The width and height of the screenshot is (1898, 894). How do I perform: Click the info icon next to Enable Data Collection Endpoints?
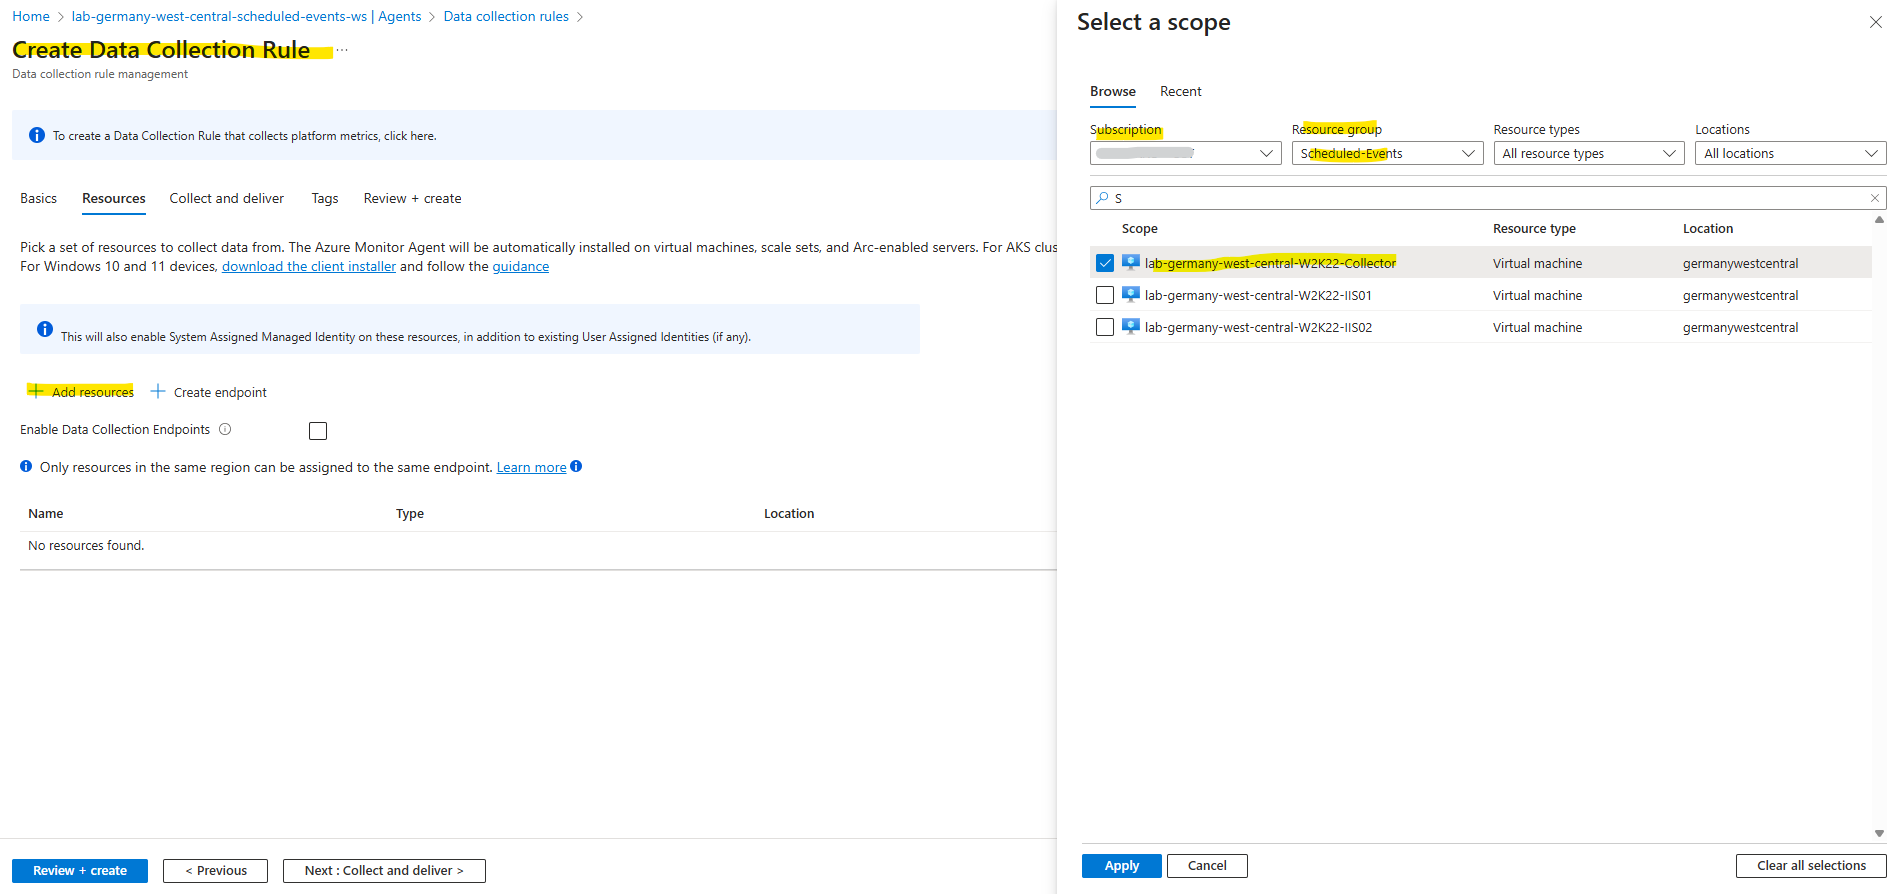click(x=225, y=429)
